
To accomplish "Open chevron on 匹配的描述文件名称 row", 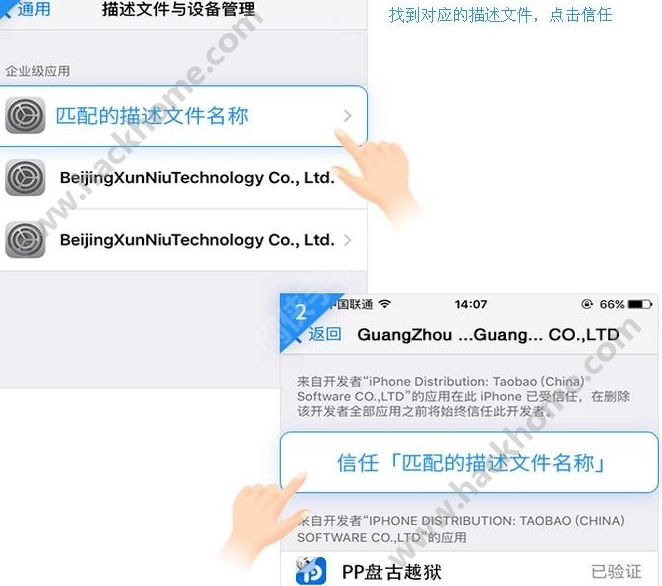I will pos(347,116).
